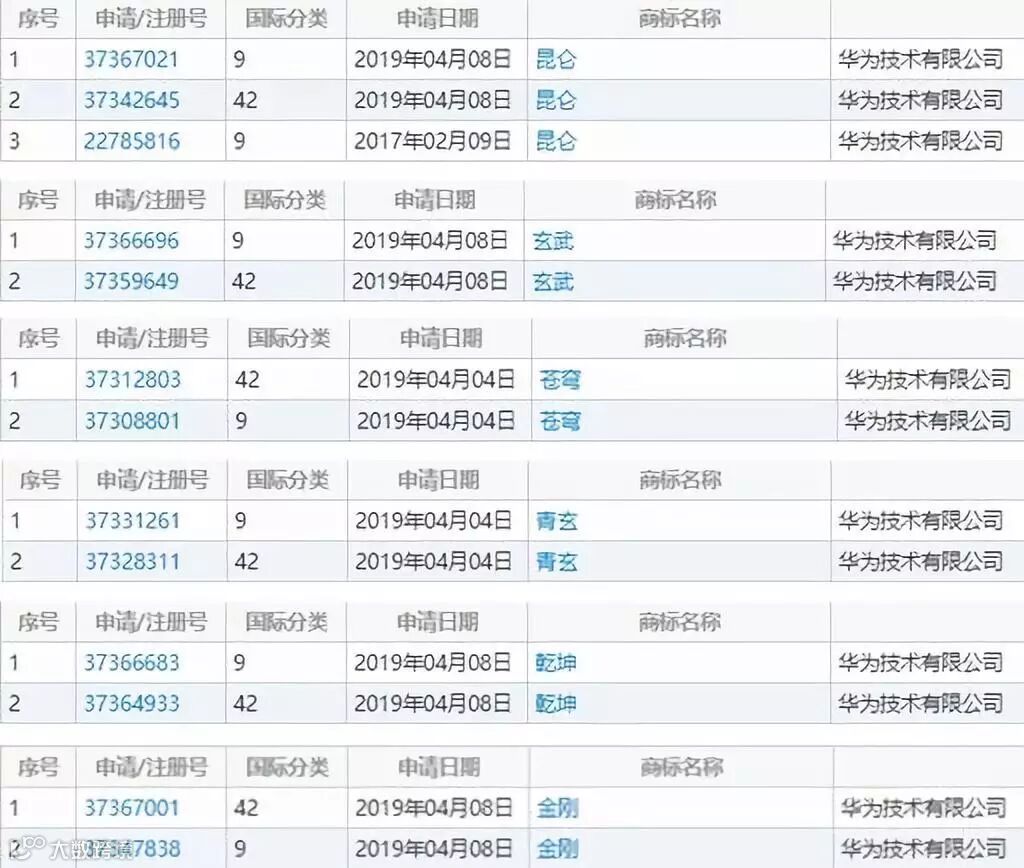Select 华为技术有限公司 in row 37367001

point(923,808)
